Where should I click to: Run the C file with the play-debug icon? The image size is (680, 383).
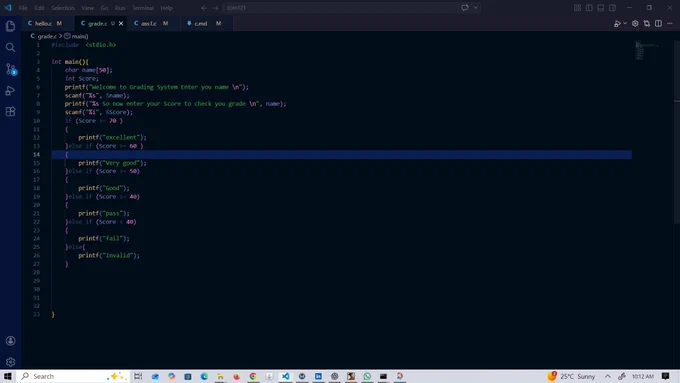618,23
